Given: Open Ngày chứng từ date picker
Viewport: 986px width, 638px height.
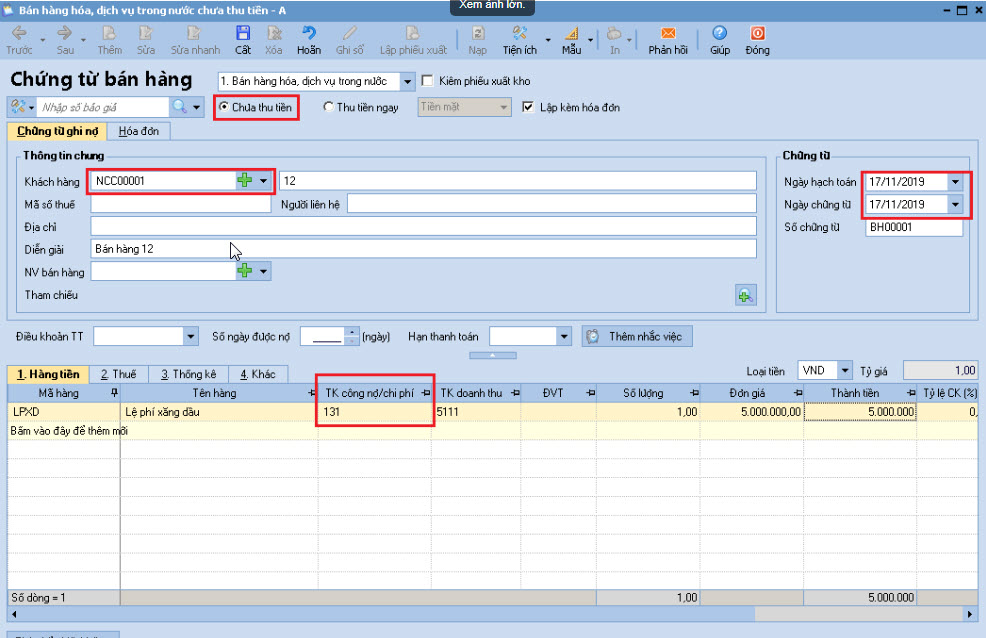Looking at the screenshot, I should (x=955, y=204).
